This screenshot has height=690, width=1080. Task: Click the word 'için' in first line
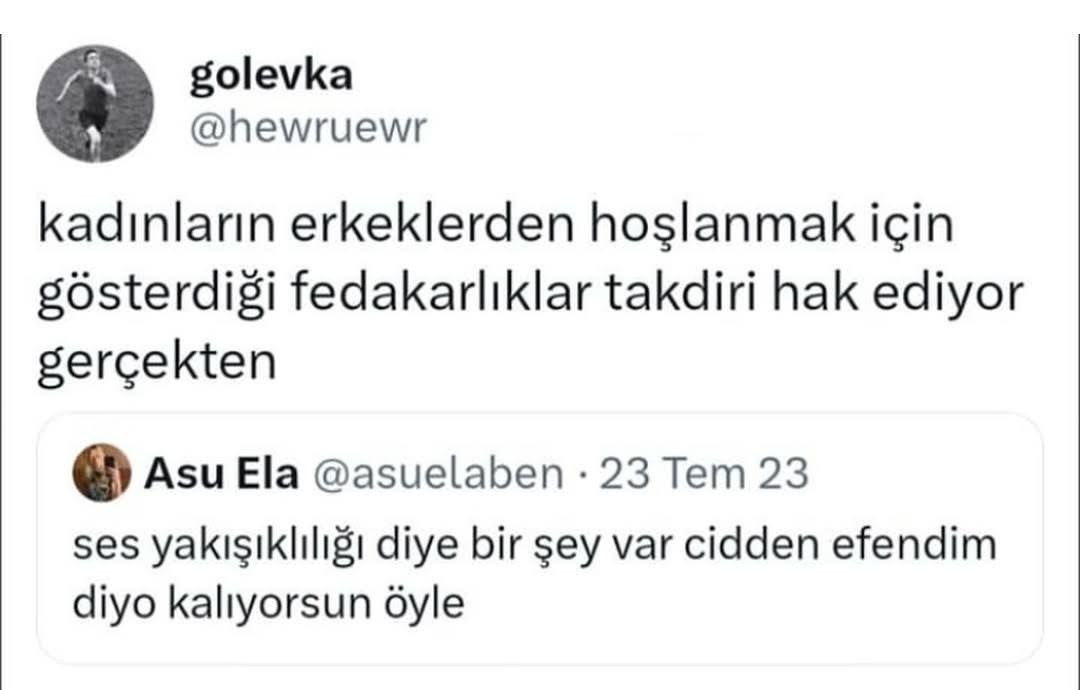[x=911, y=226]
